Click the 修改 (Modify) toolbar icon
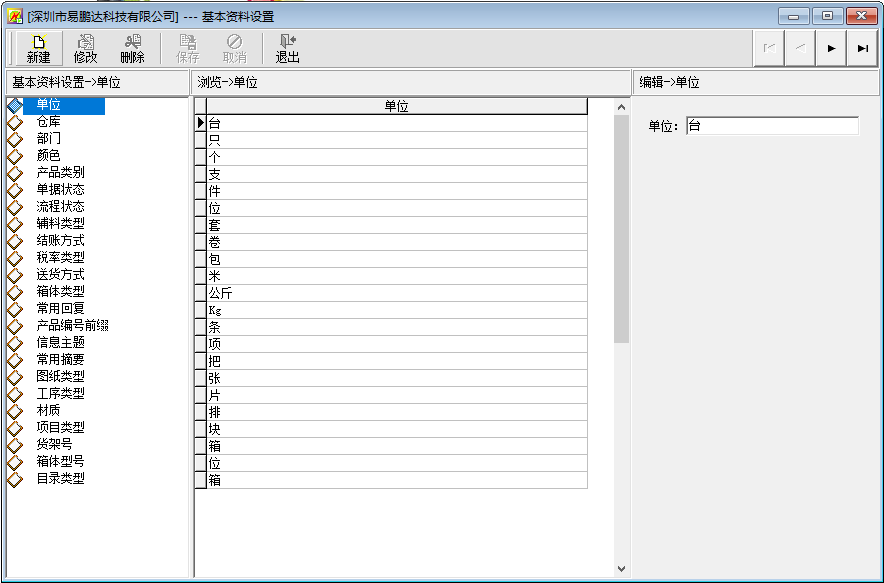 [85, 48]
